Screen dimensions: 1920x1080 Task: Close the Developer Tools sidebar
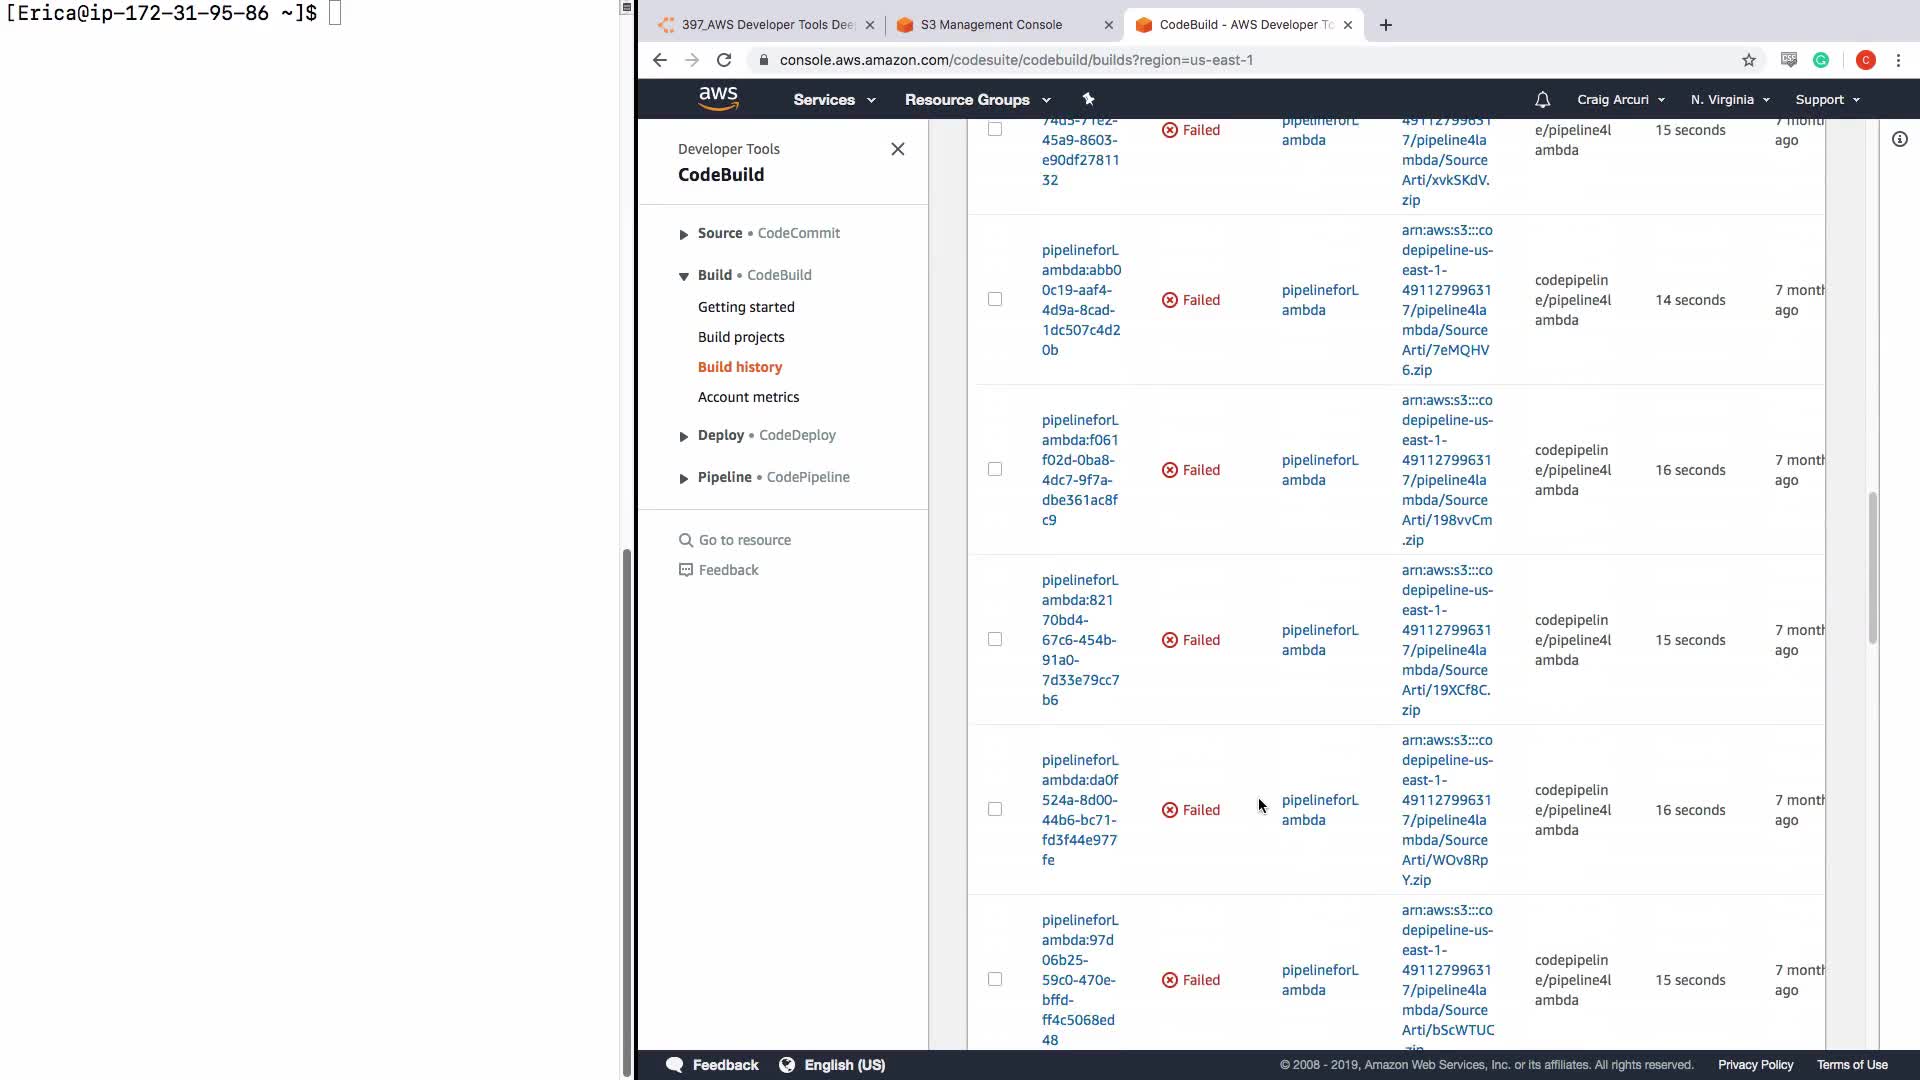pyautogui.click(x=897, y=149)
